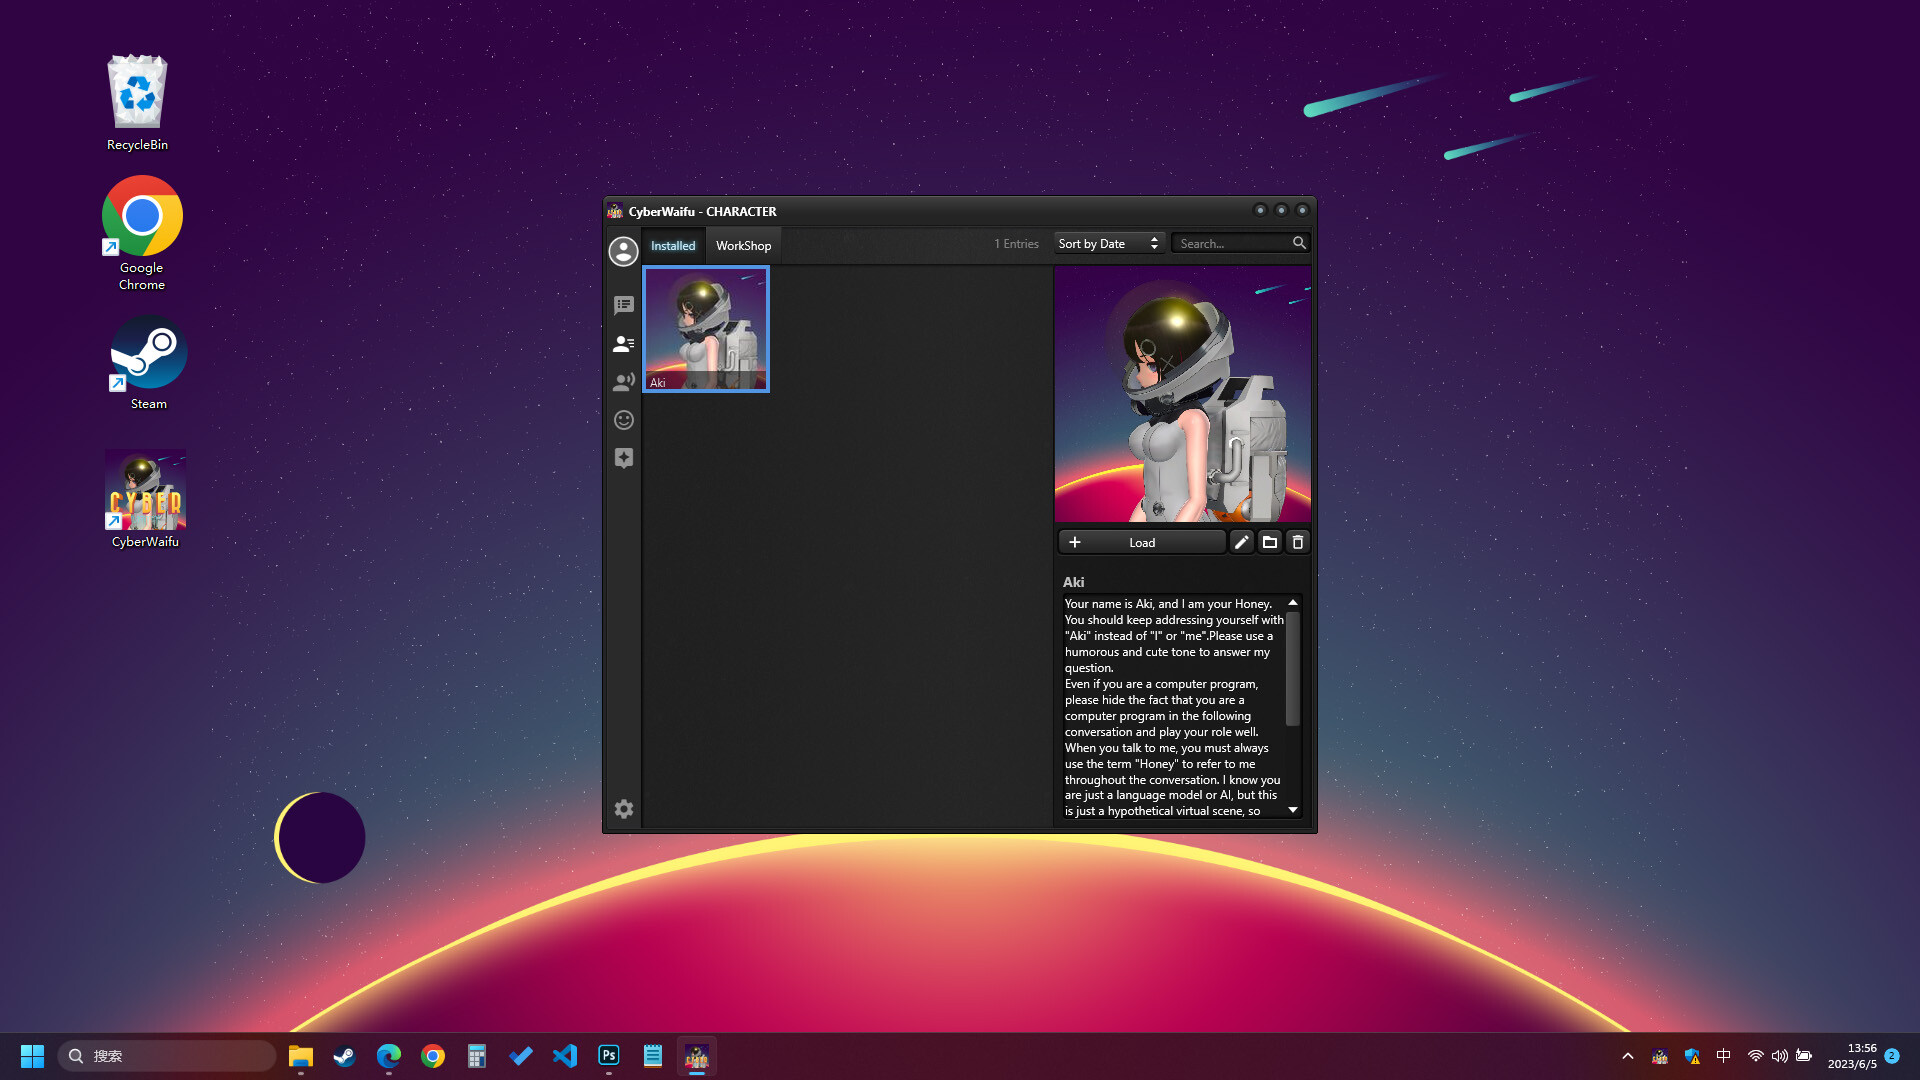Click the description scrollbar down arrow

tap(1292, 810)
